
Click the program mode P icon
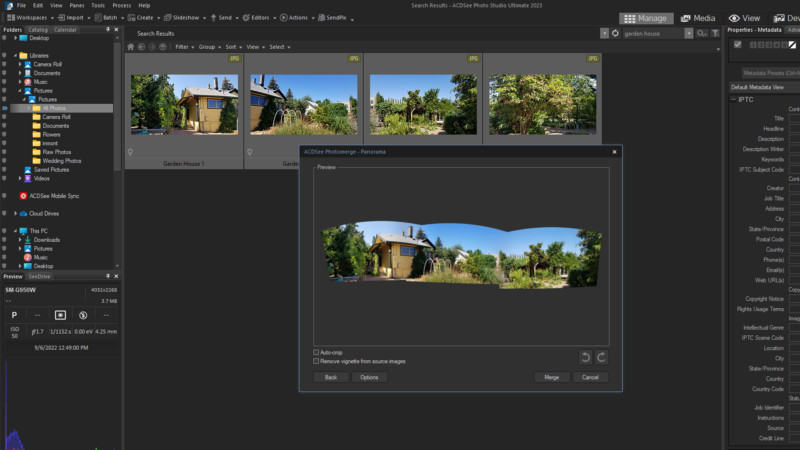14,315
